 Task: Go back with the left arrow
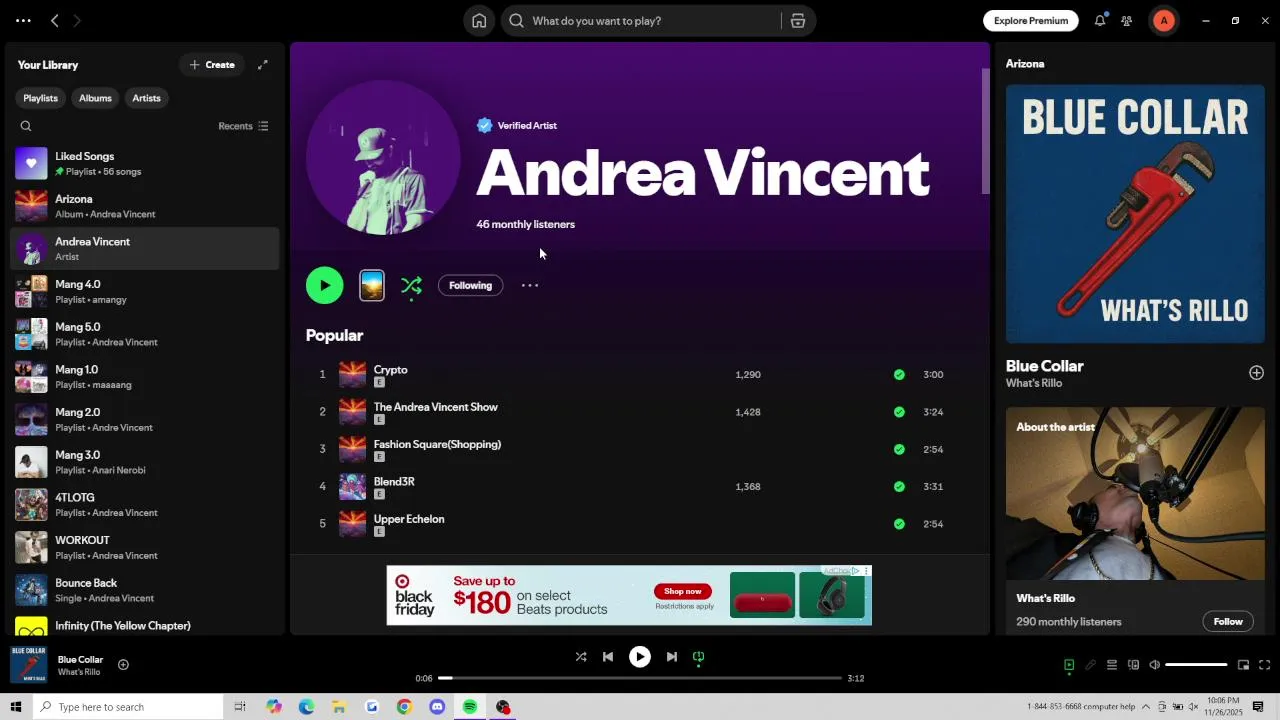pyautogui.click(x=55, y=20)
